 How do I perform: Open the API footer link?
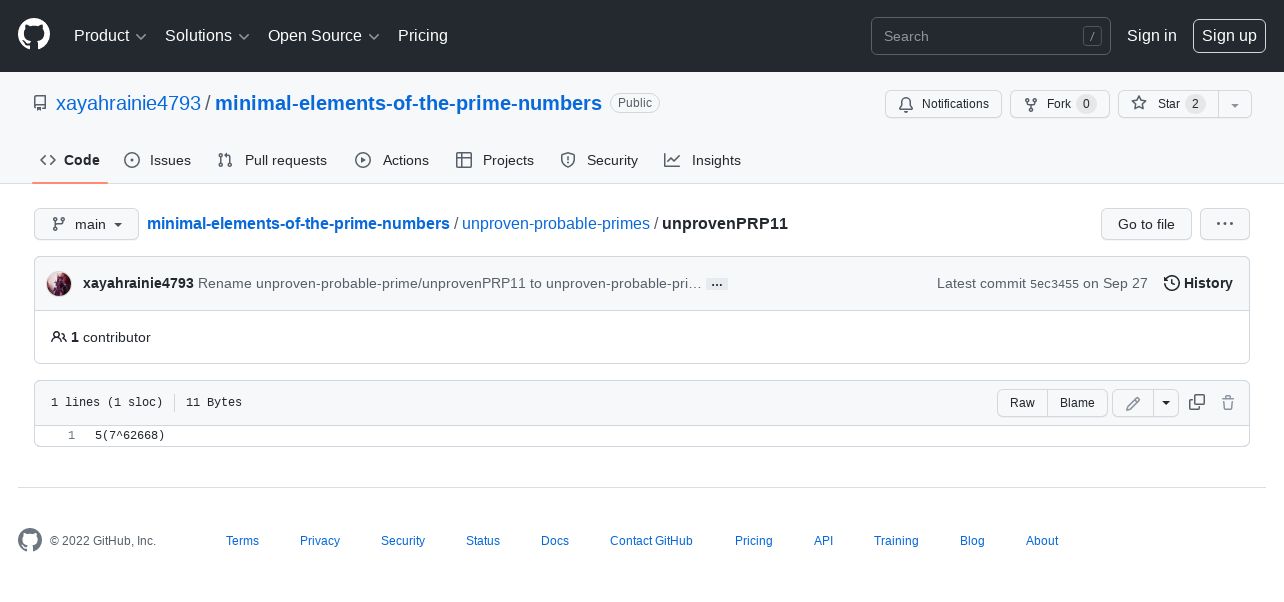click(823, 541)
